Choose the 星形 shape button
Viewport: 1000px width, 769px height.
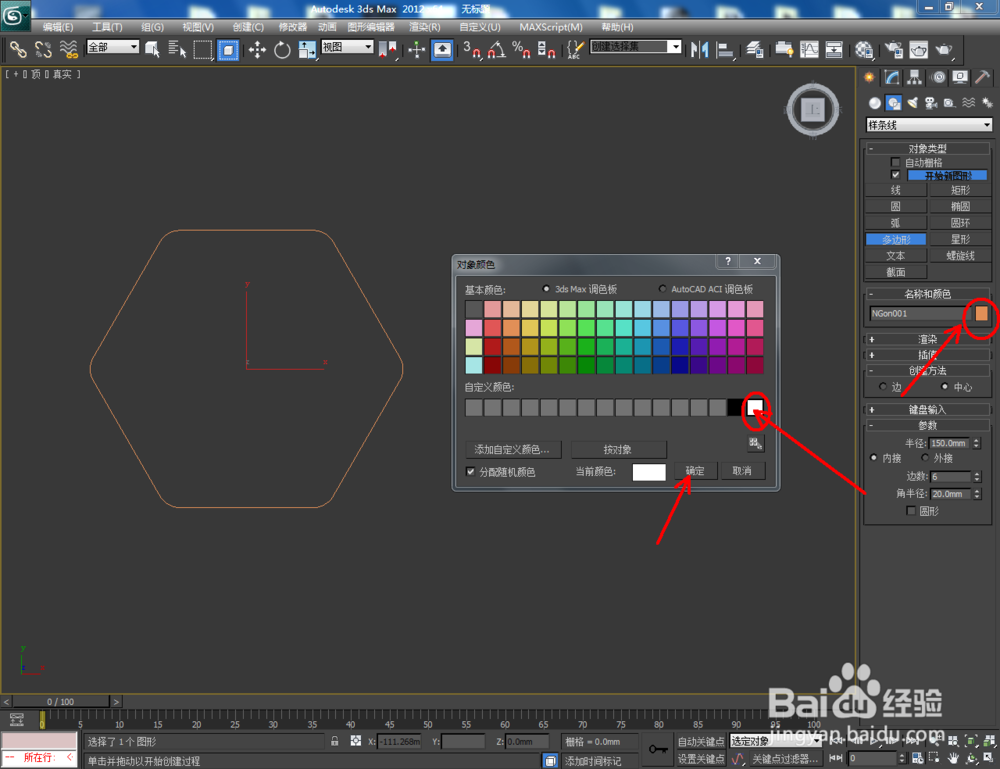tap(960, 239)
